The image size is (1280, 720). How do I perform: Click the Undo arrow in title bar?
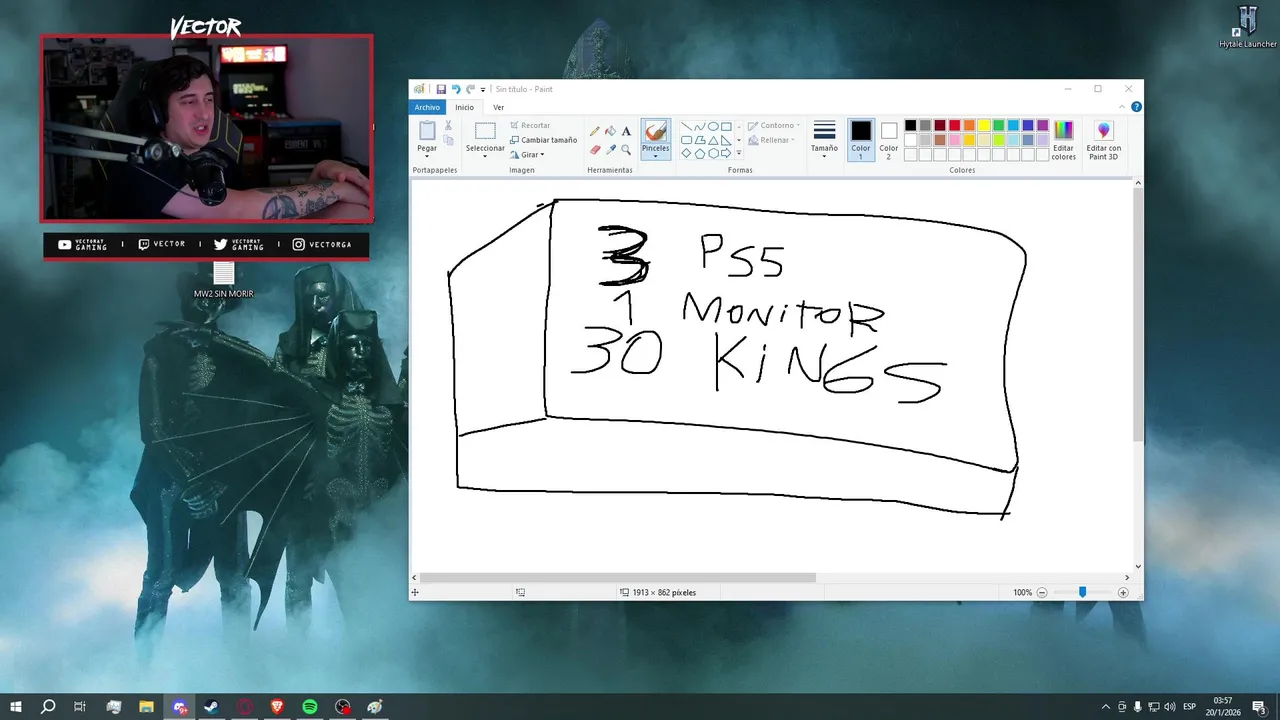point(456,89)
